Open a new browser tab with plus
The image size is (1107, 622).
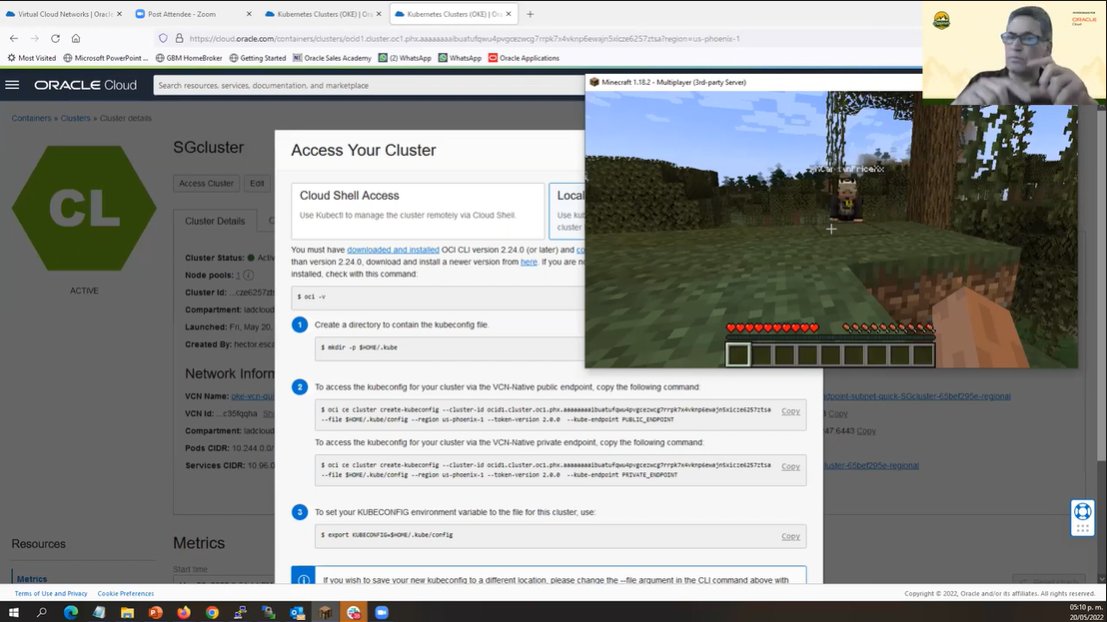point(530,13)
